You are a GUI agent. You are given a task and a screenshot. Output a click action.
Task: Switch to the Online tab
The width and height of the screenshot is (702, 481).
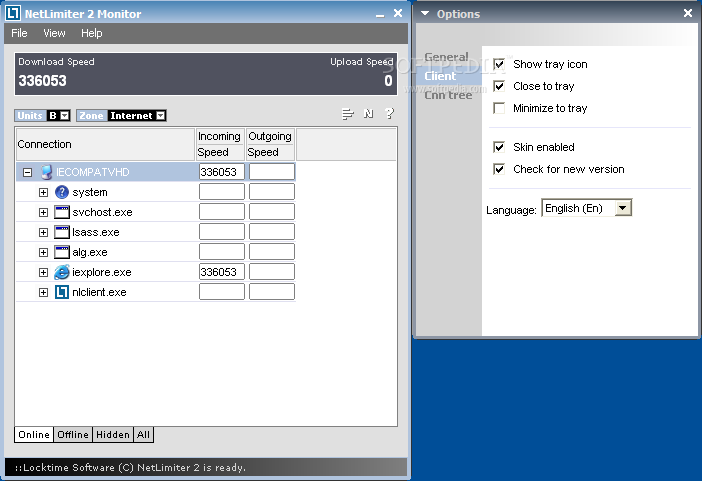pyautogui.click(x=34, y=434)
